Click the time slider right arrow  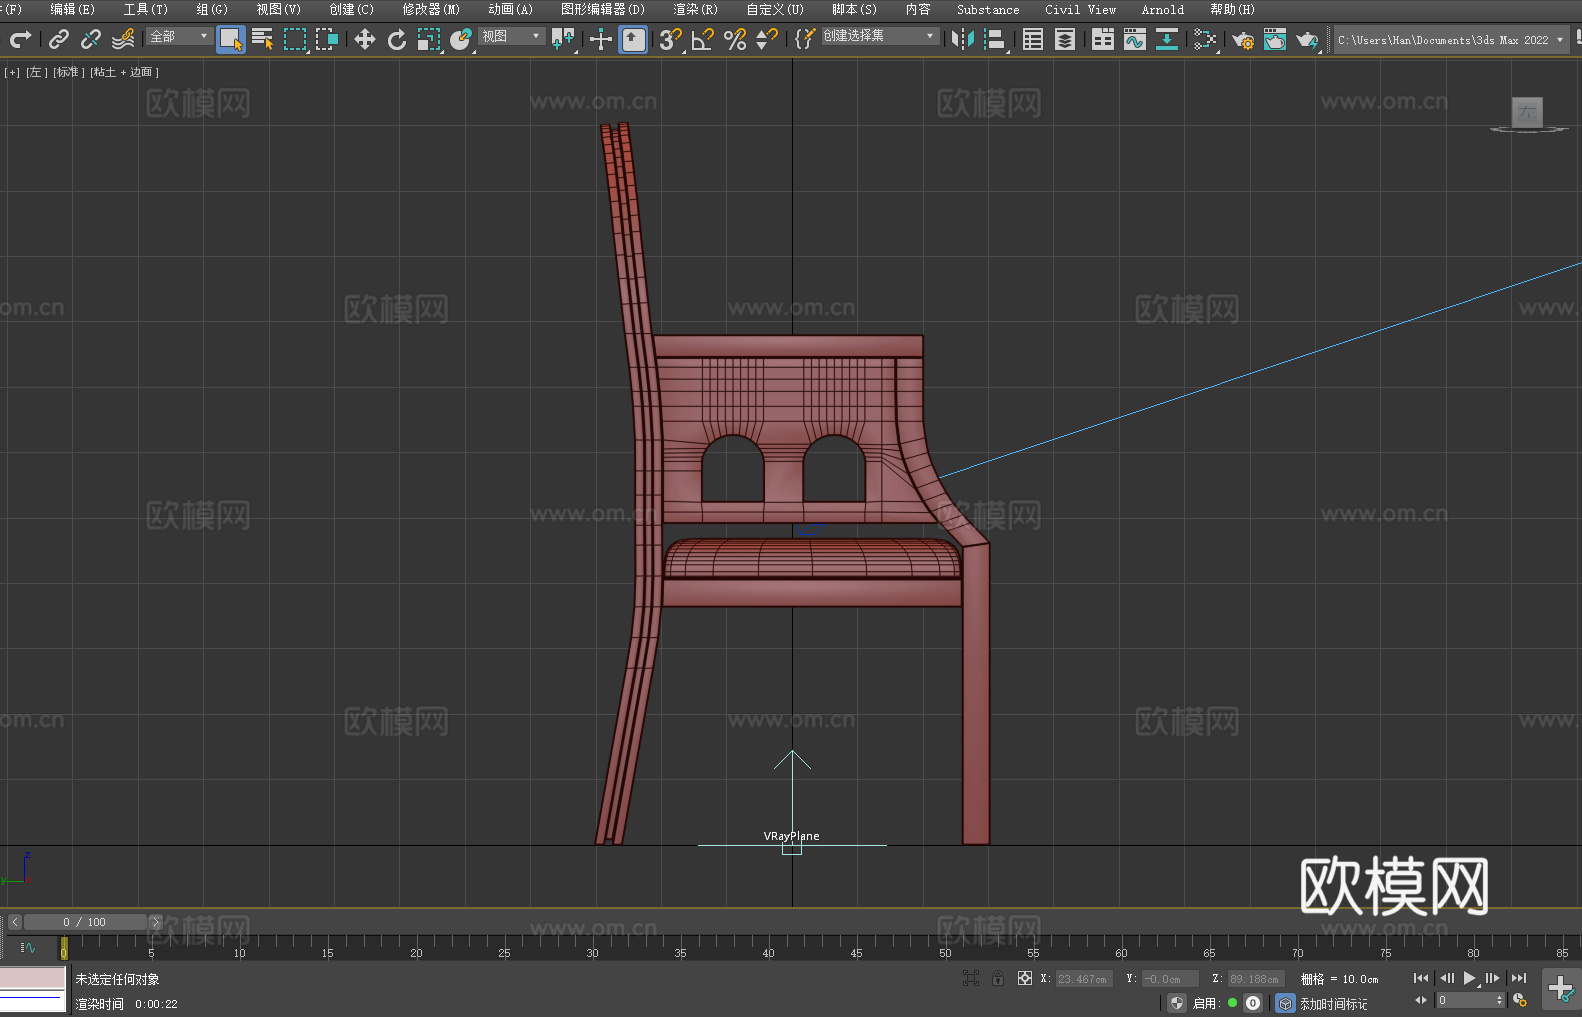point(155,922)
